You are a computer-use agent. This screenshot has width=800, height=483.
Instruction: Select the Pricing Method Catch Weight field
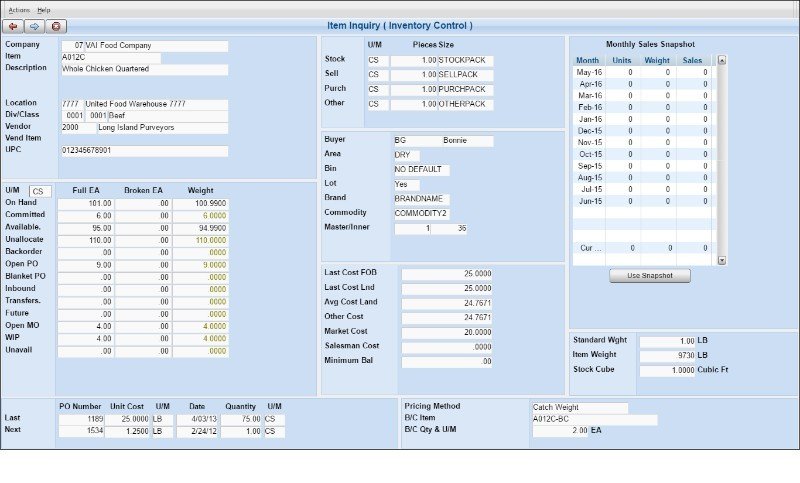(x=579, y=408)
